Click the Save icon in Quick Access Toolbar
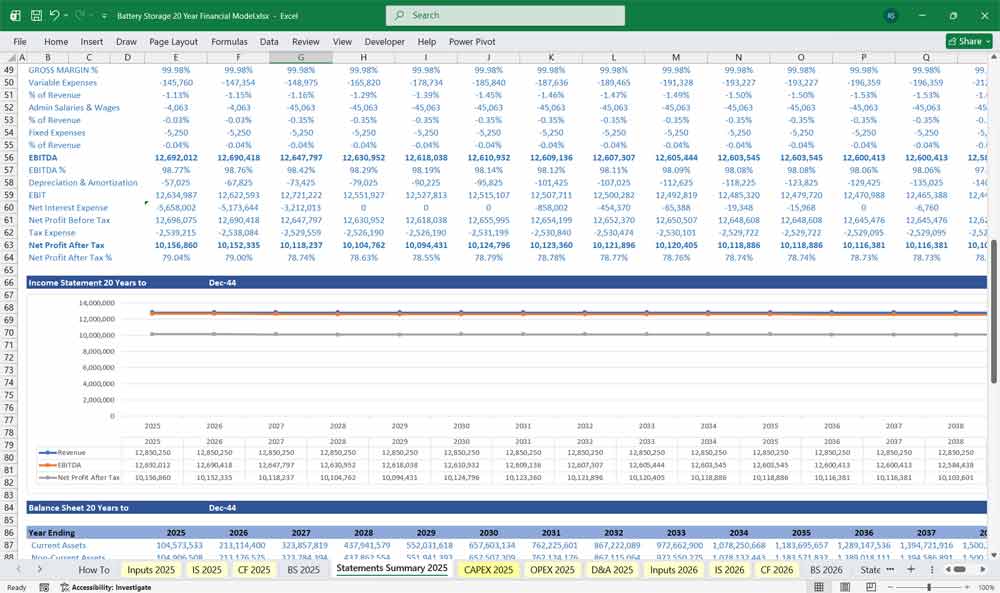This screenshot has width=1000, height=593. [35, 15]
